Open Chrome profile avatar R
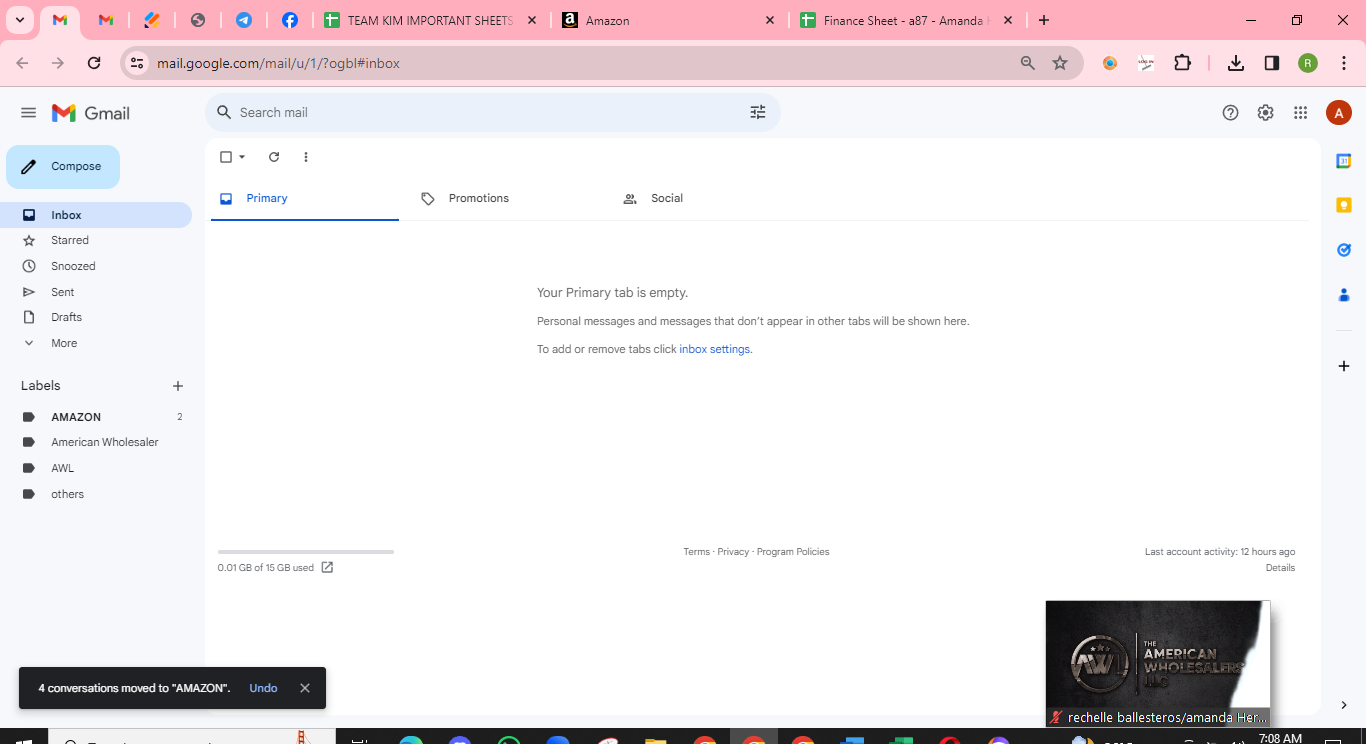 1308,63
